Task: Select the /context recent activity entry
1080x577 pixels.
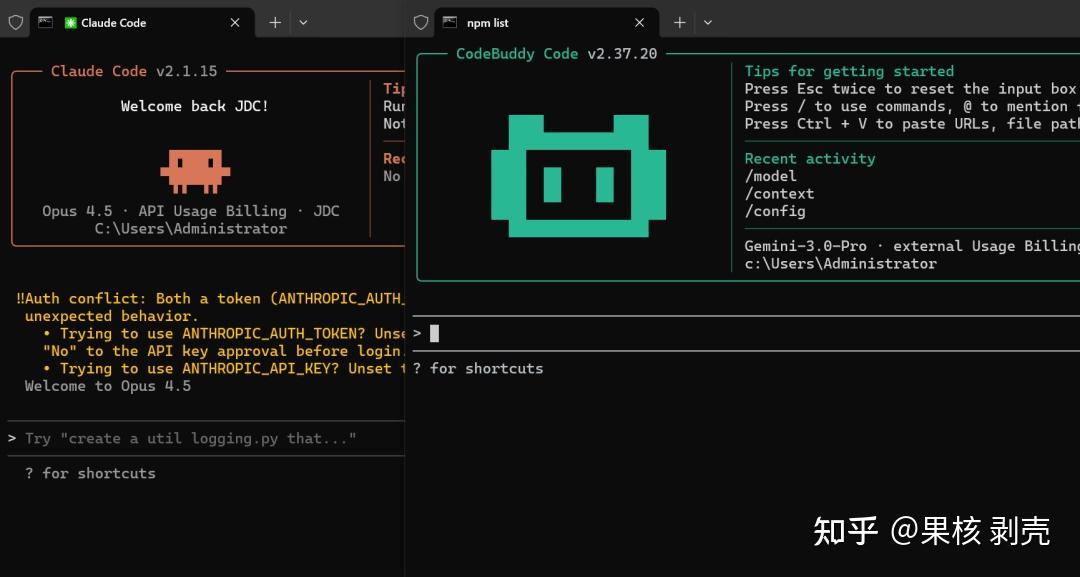Action: 779,193
